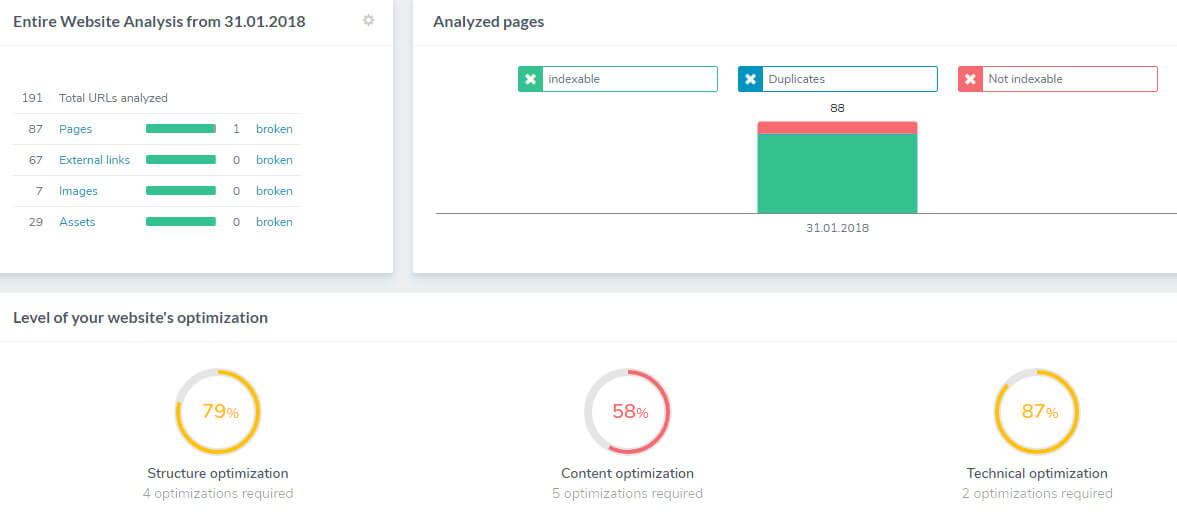Image resolution: width=1177 pixels, height=518 pixels.
Task: Click the green indexable X icon
Action: pos(531,79)
